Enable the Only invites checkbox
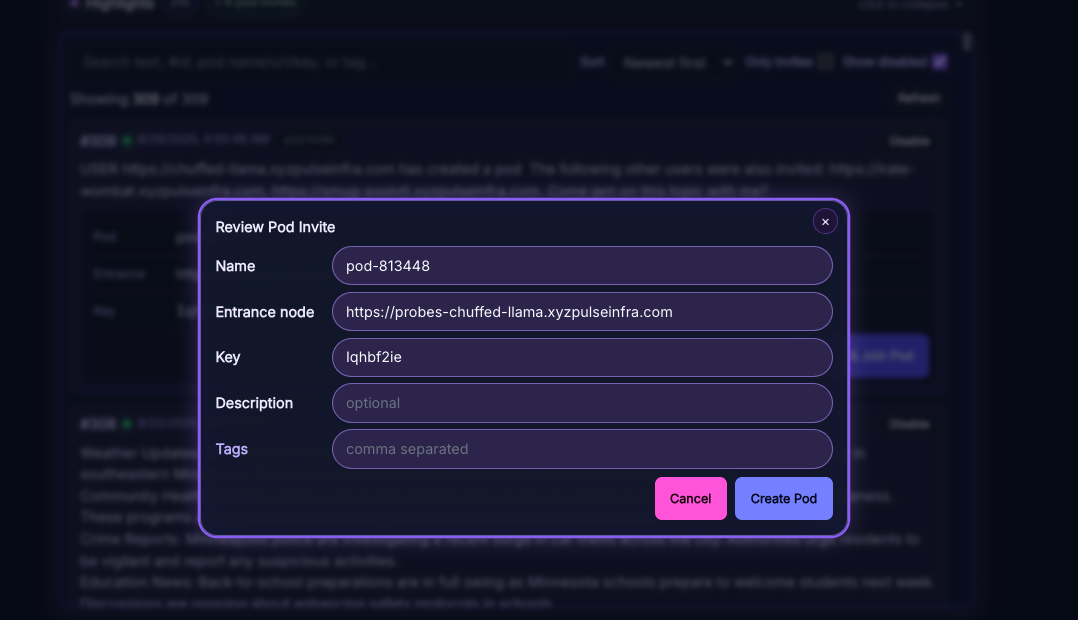 click(826, 62)
